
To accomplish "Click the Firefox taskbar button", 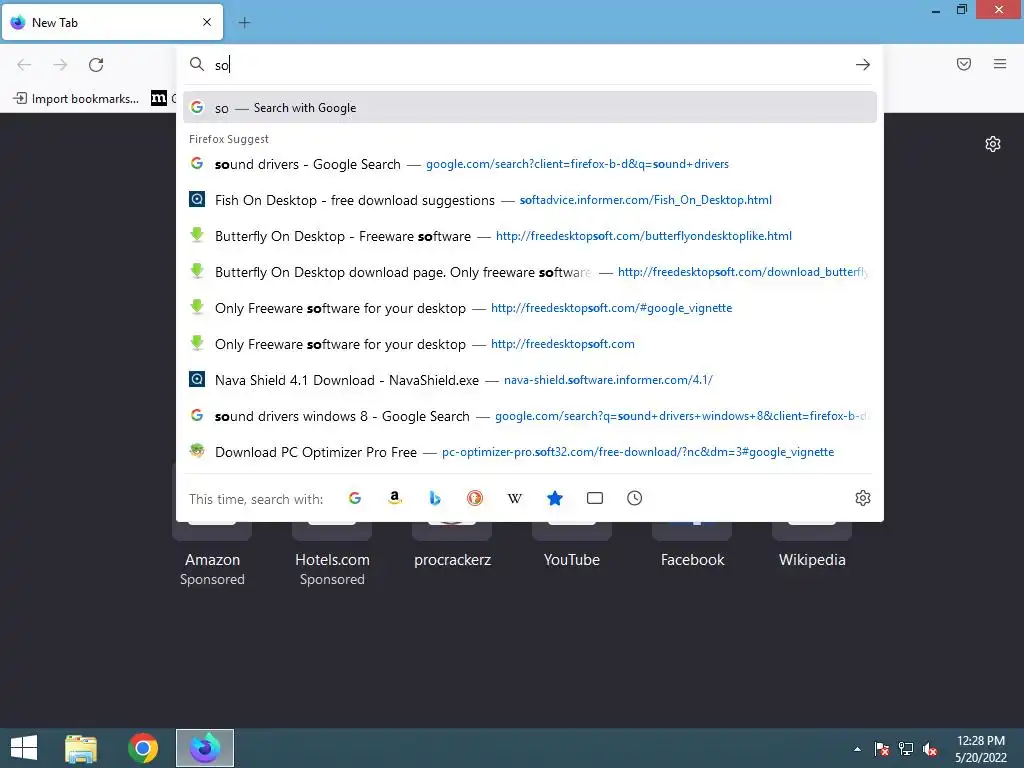I will (205, 748).
